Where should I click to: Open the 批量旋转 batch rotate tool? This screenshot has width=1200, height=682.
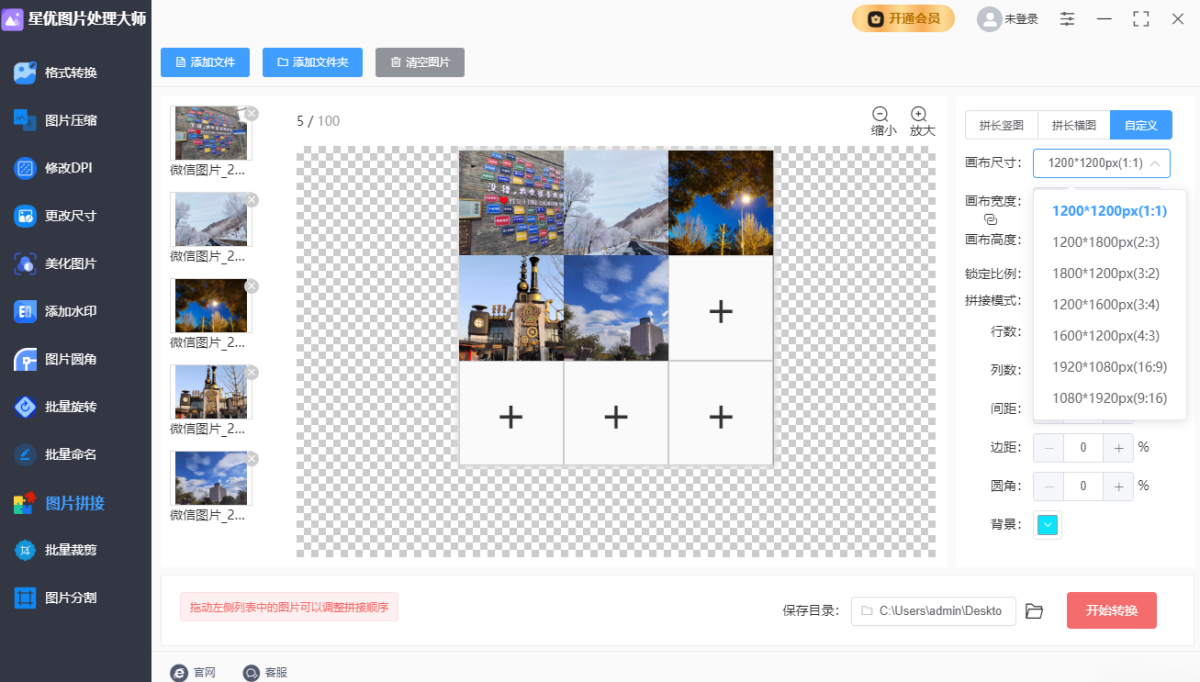click(x=70, y=407)
